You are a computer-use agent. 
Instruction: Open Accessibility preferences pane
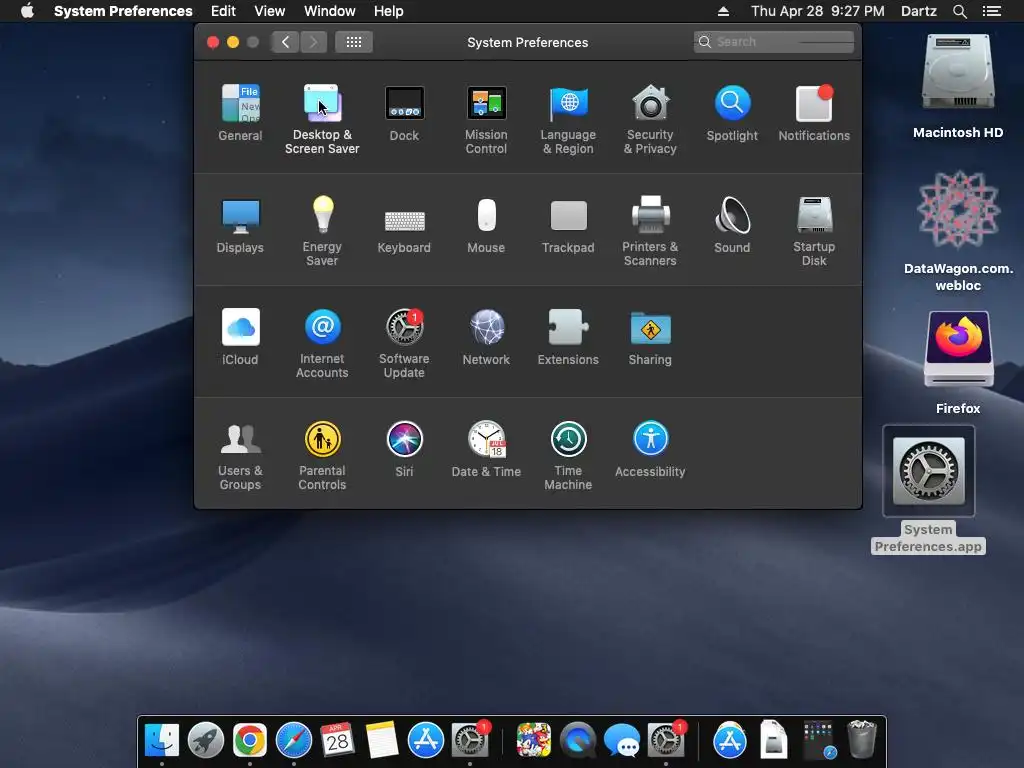650,449
